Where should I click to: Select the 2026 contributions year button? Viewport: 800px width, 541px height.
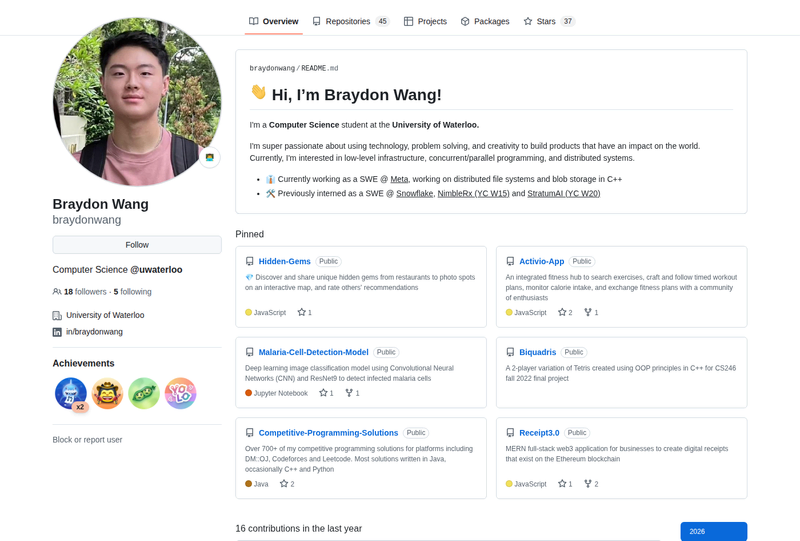[x=714, y=531]
